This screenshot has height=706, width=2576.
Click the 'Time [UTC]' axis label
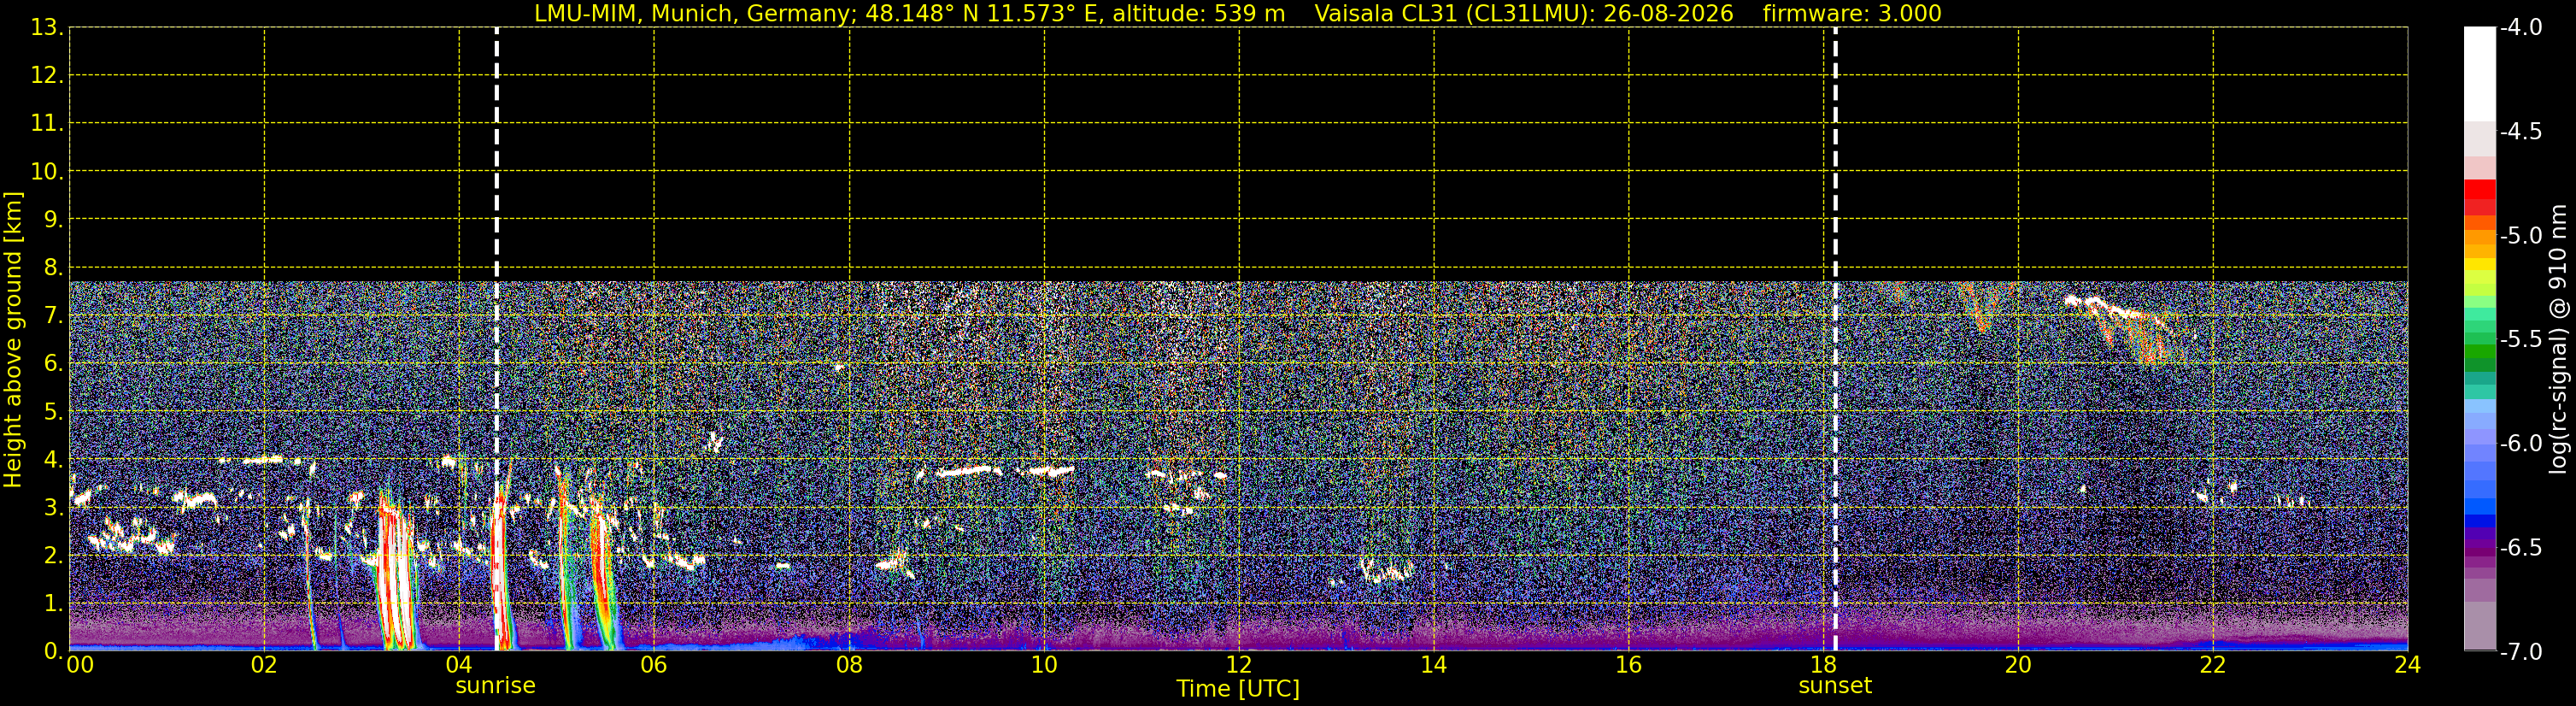[1238, 689]
